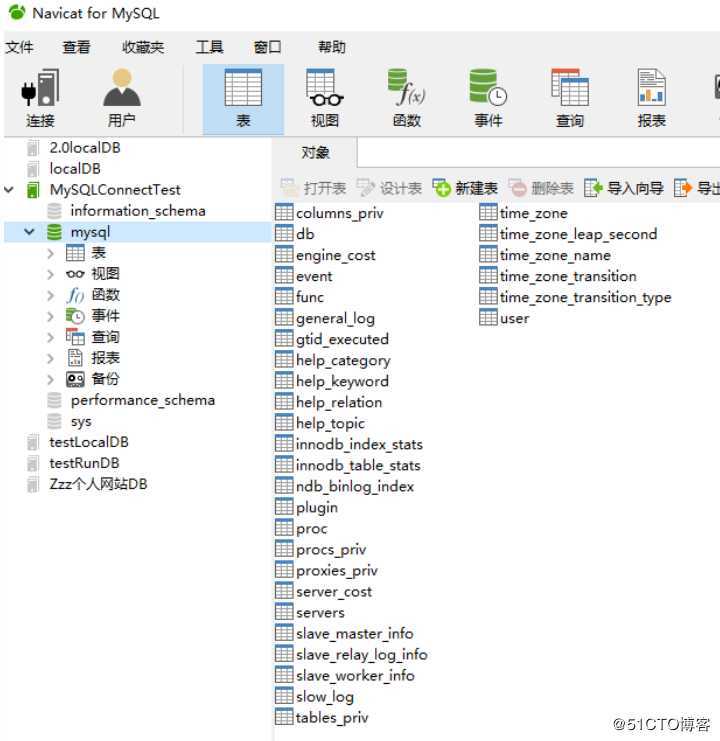
Task: Select the 事件 event toolbar icon
Action: coord(489,99)
